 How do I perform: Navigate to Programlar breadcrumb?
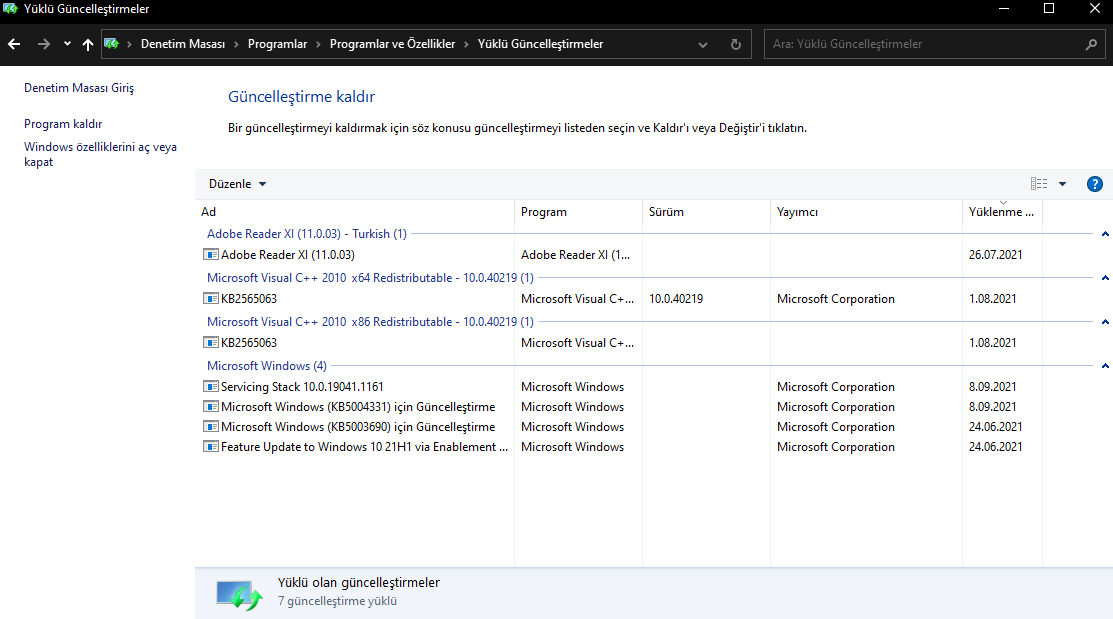[x=278, y=44]
